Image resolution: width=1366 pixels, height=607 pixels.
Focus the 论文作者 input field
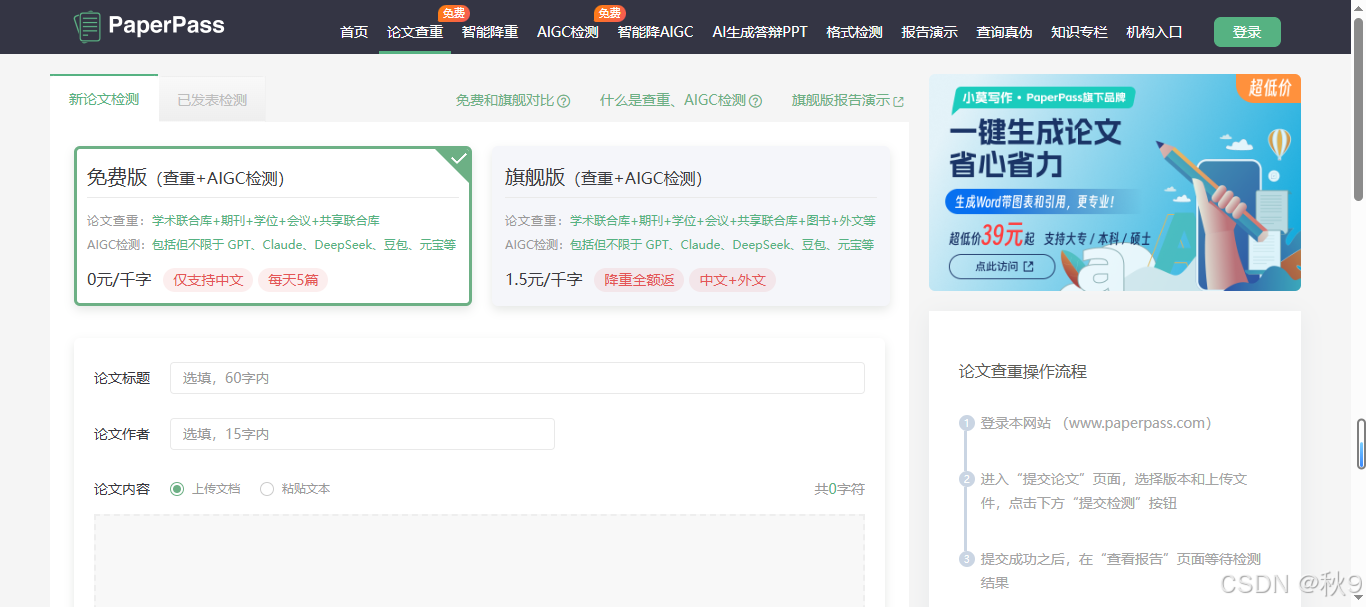(362, 434)
